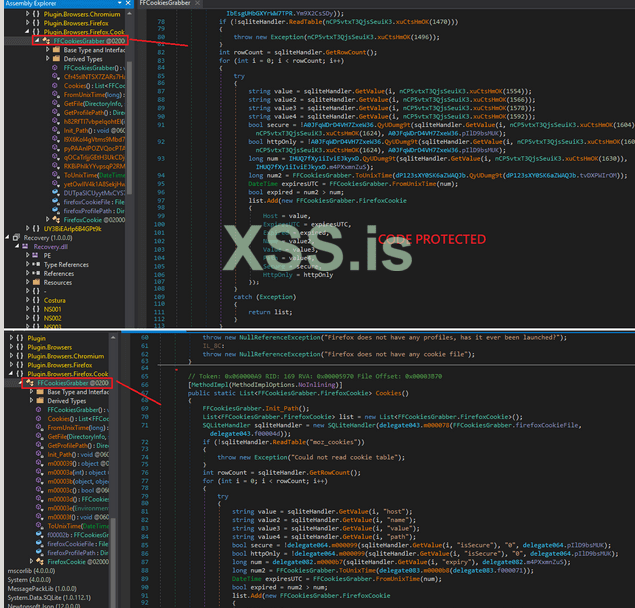Expand the Recovery.dll PE node

point(27,256)
